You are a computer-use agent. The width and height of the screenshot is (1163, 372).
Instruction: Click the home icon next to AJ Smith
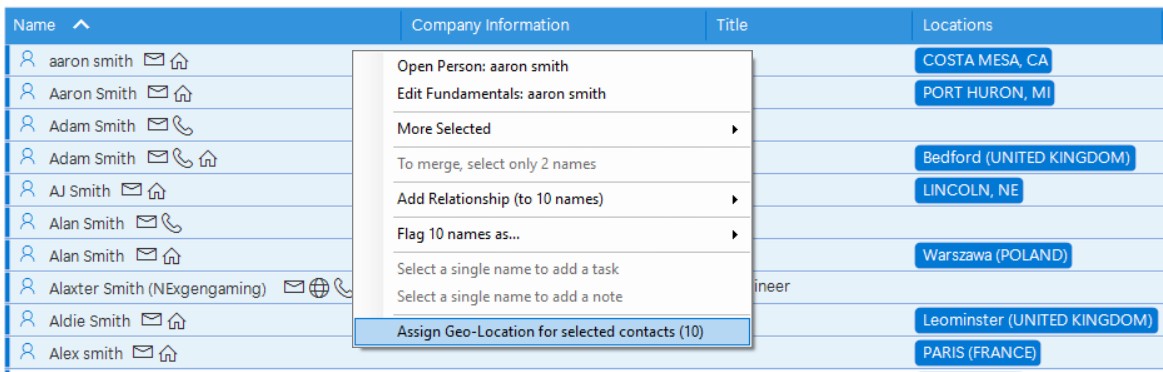(156, 191)
